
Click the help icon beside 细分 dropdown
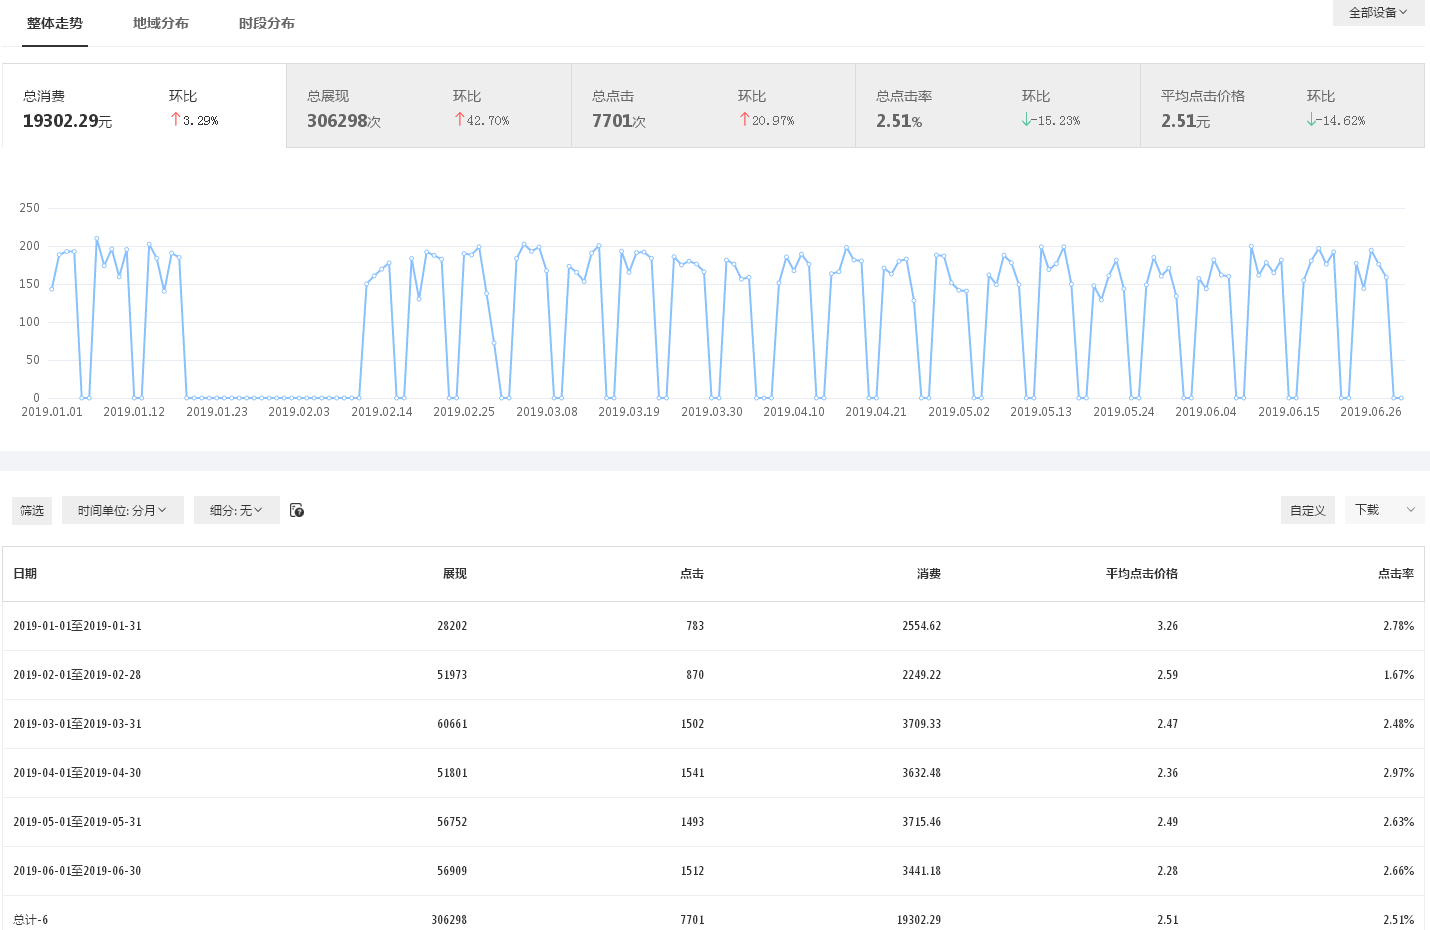click(x=297, y=510)
